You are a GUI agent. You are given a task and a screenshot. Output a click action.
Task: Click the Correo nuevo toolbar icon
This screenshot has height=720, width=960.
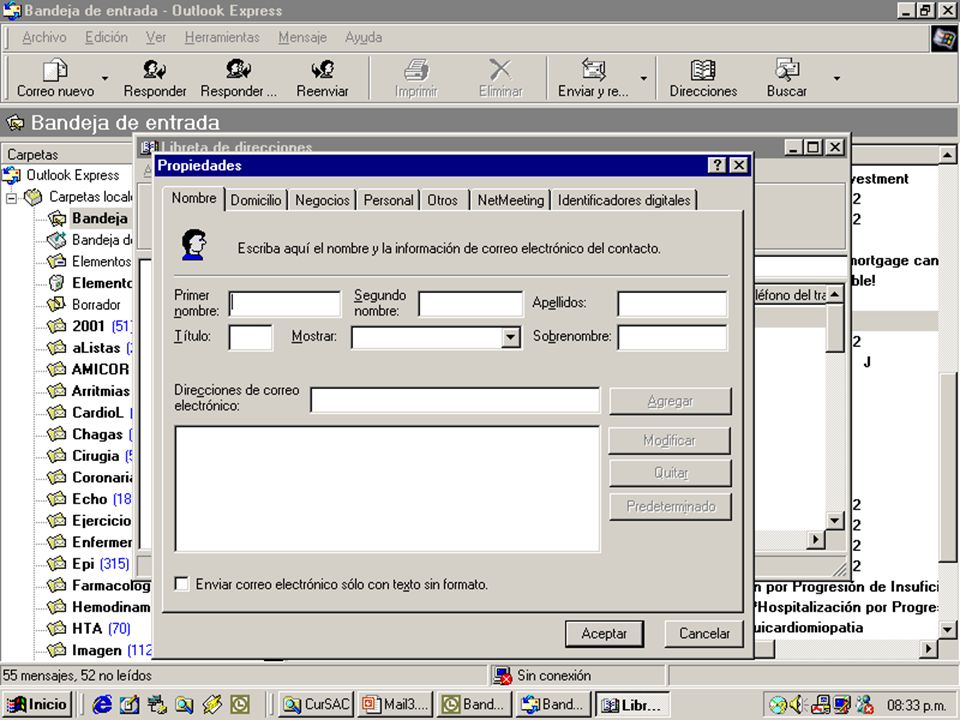(54, 70)
